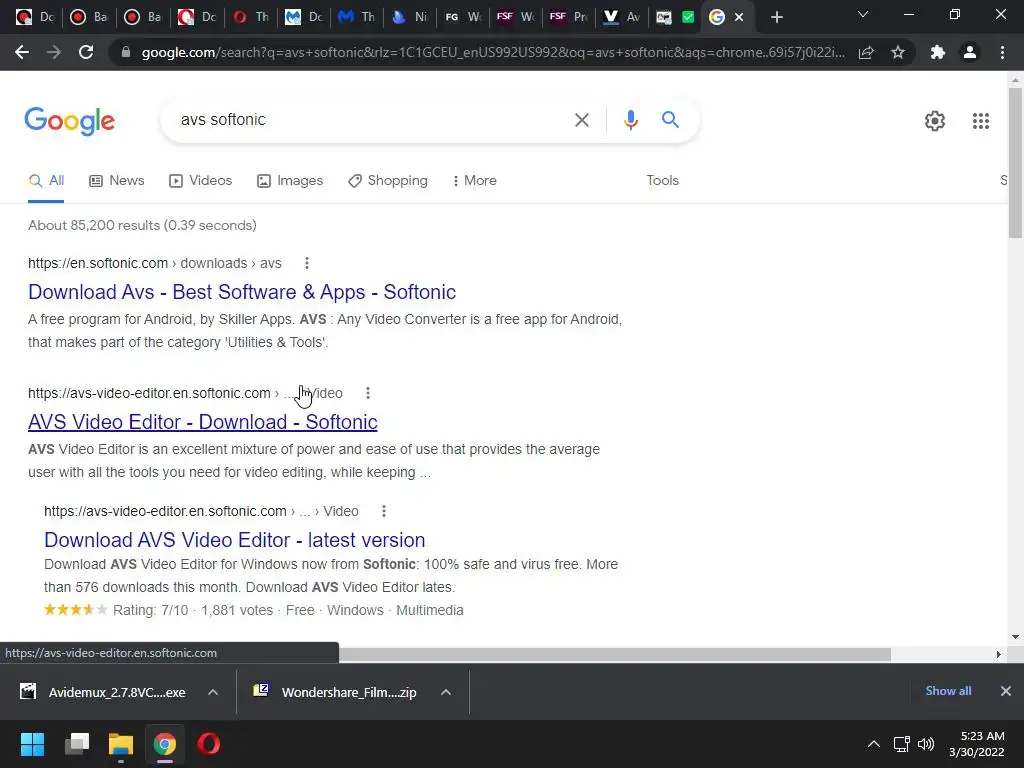Screen dimensions: 1024x768
Task: Show hidden system tray icons
Action: pyautogui.click(x=873, y=744)
